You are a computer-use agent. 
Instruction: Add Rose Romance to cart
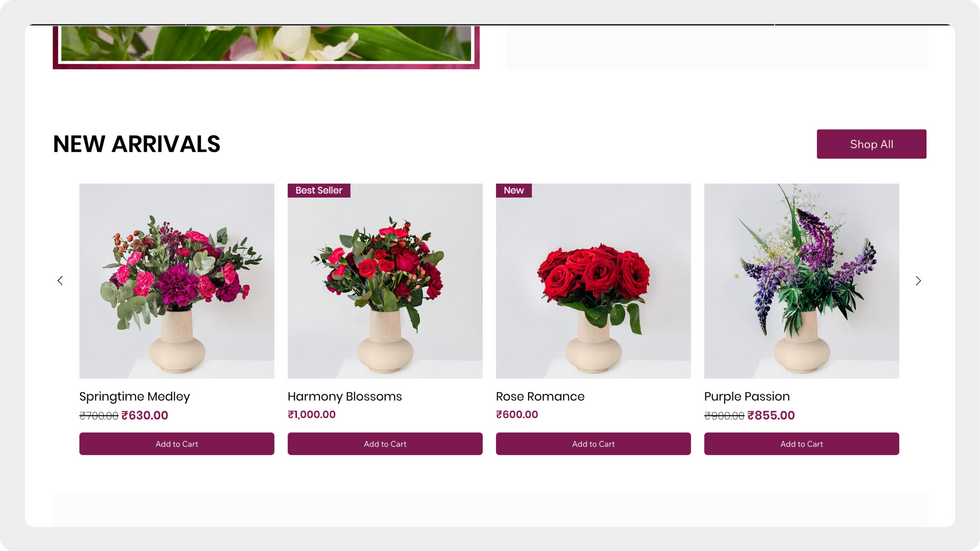click(593, 444)
